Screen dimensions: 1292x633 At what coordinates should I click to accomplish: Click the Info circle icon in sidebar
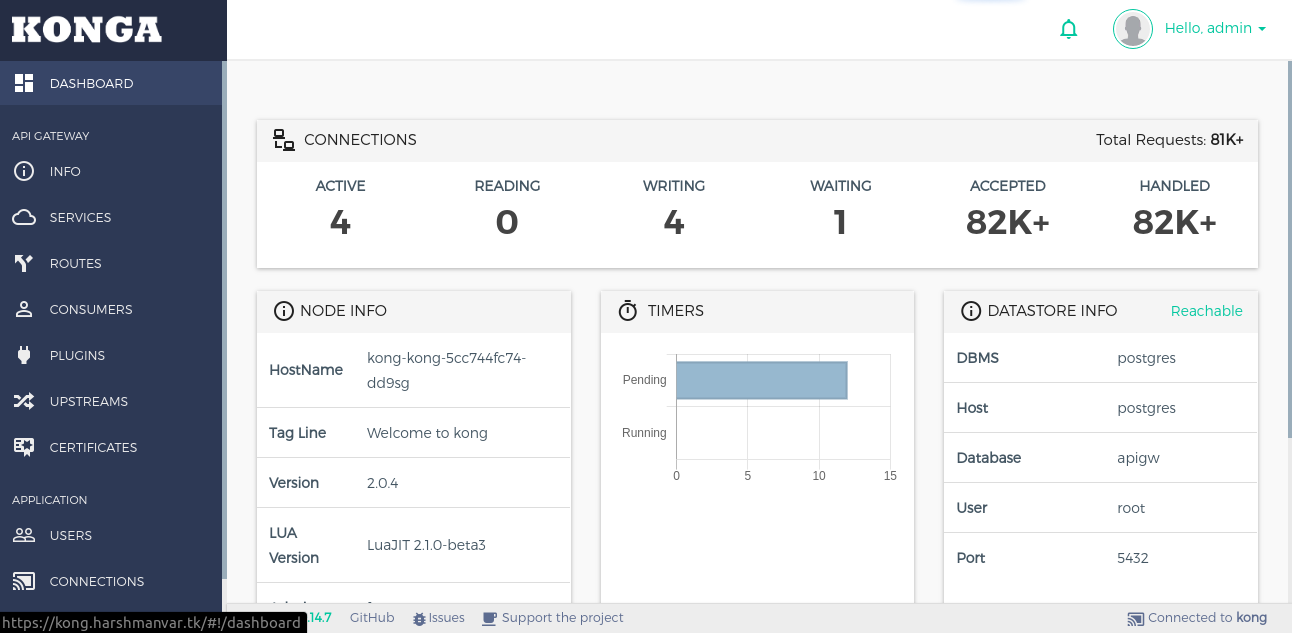24,171
